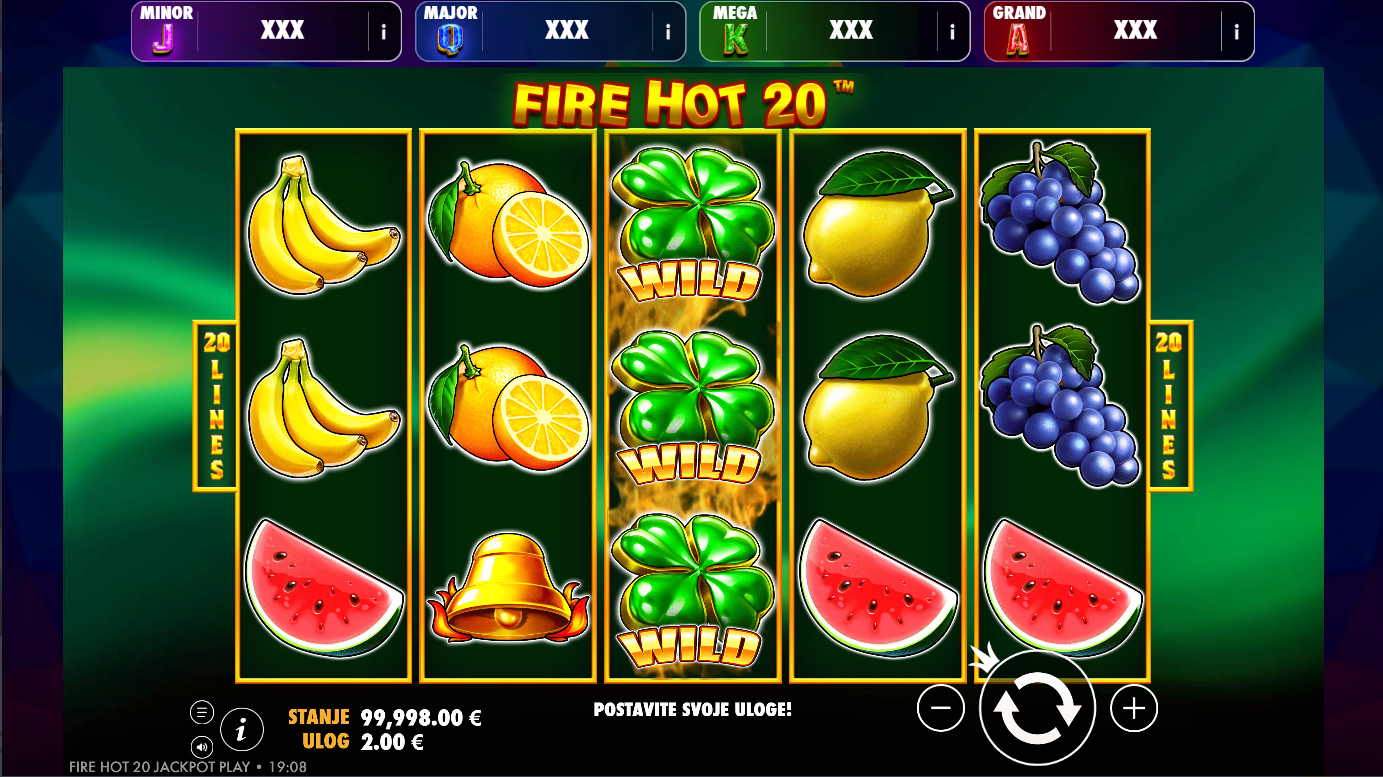Image resolution: width=1383 pixels, height=777 pixels.
Task: Click the Grand A jackpot panel
Action: (1119, 32)
